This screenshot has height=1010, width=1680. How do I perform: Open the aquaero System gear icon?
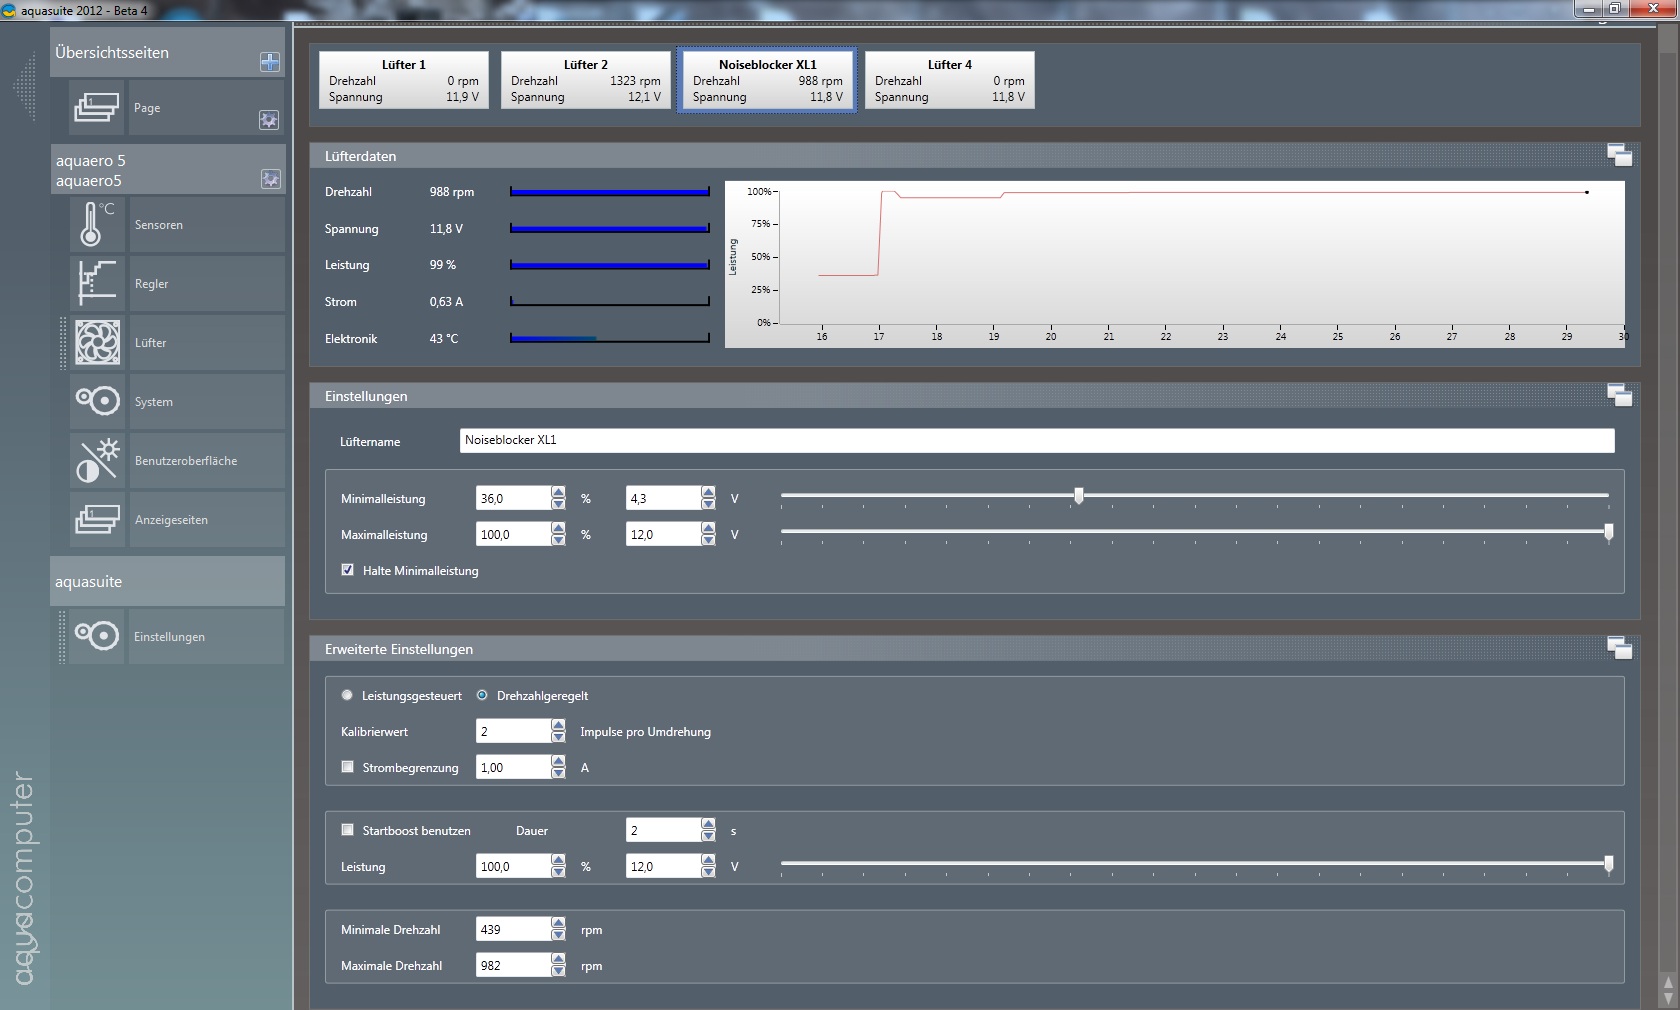point(97,401)
